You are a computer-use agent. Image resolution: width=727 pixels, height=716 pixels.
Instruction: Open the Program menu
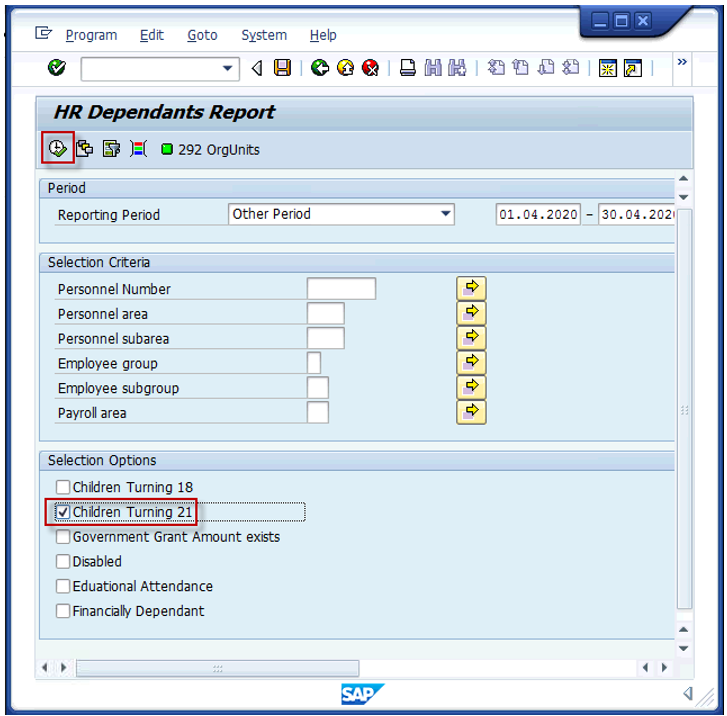click(91, 35)
